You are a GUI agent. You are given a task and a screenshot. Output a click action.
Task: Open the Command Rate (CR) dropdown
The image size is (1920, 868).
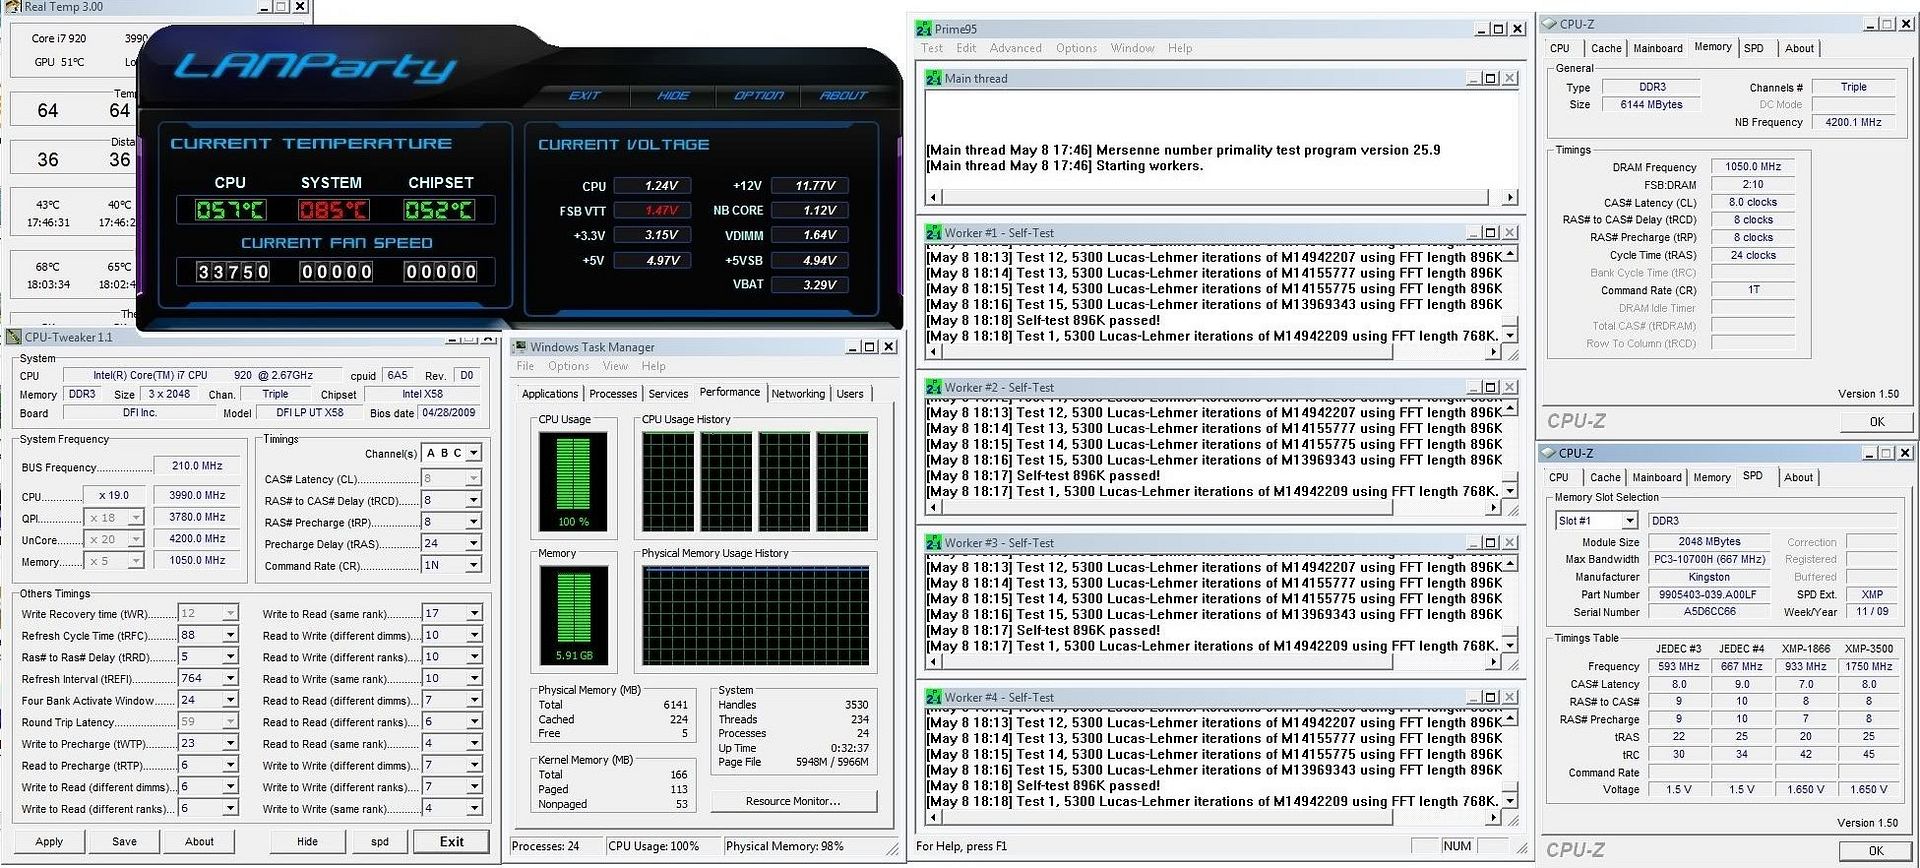(473, 566)
